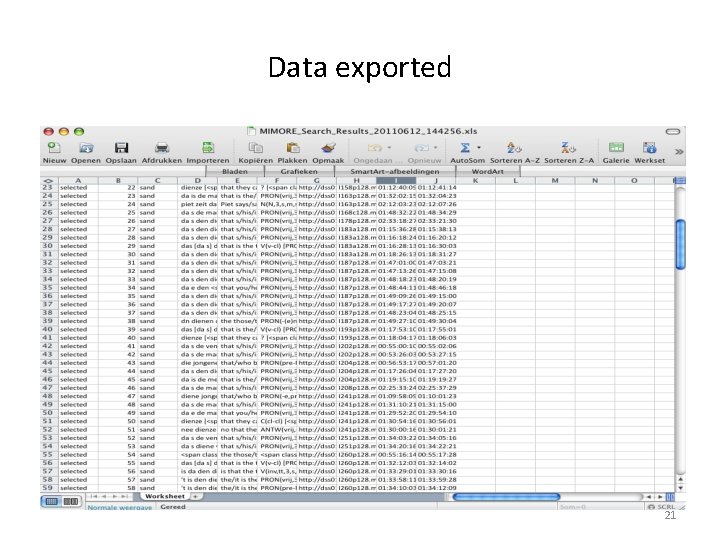Open the Galerie icon
This screenshot has width=720, height=540.
click(616, 148)
